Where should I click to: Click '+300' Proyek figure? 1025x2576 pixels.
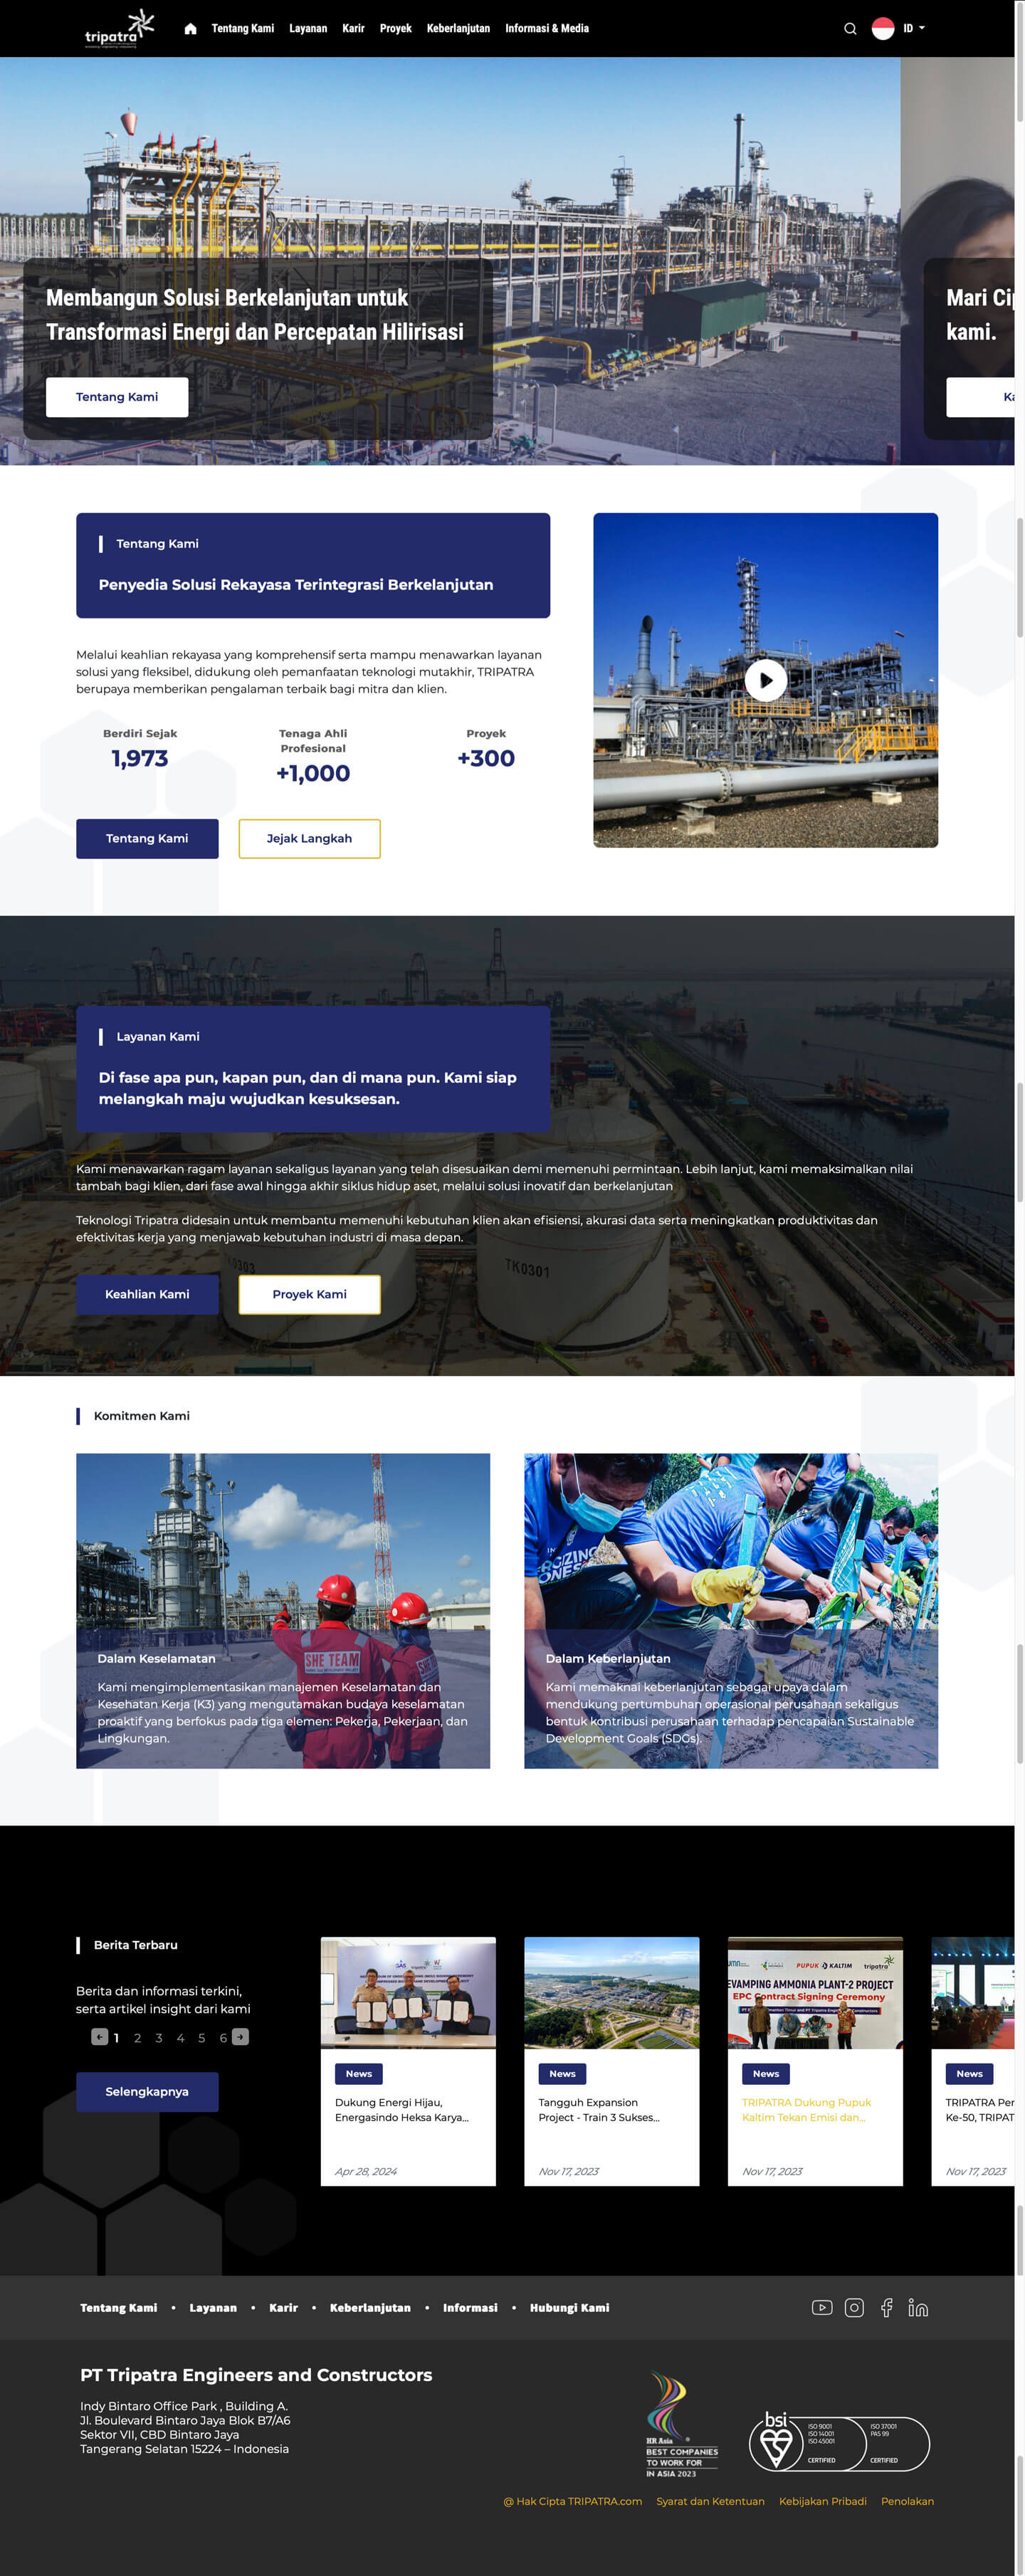[x=486, y=758]
